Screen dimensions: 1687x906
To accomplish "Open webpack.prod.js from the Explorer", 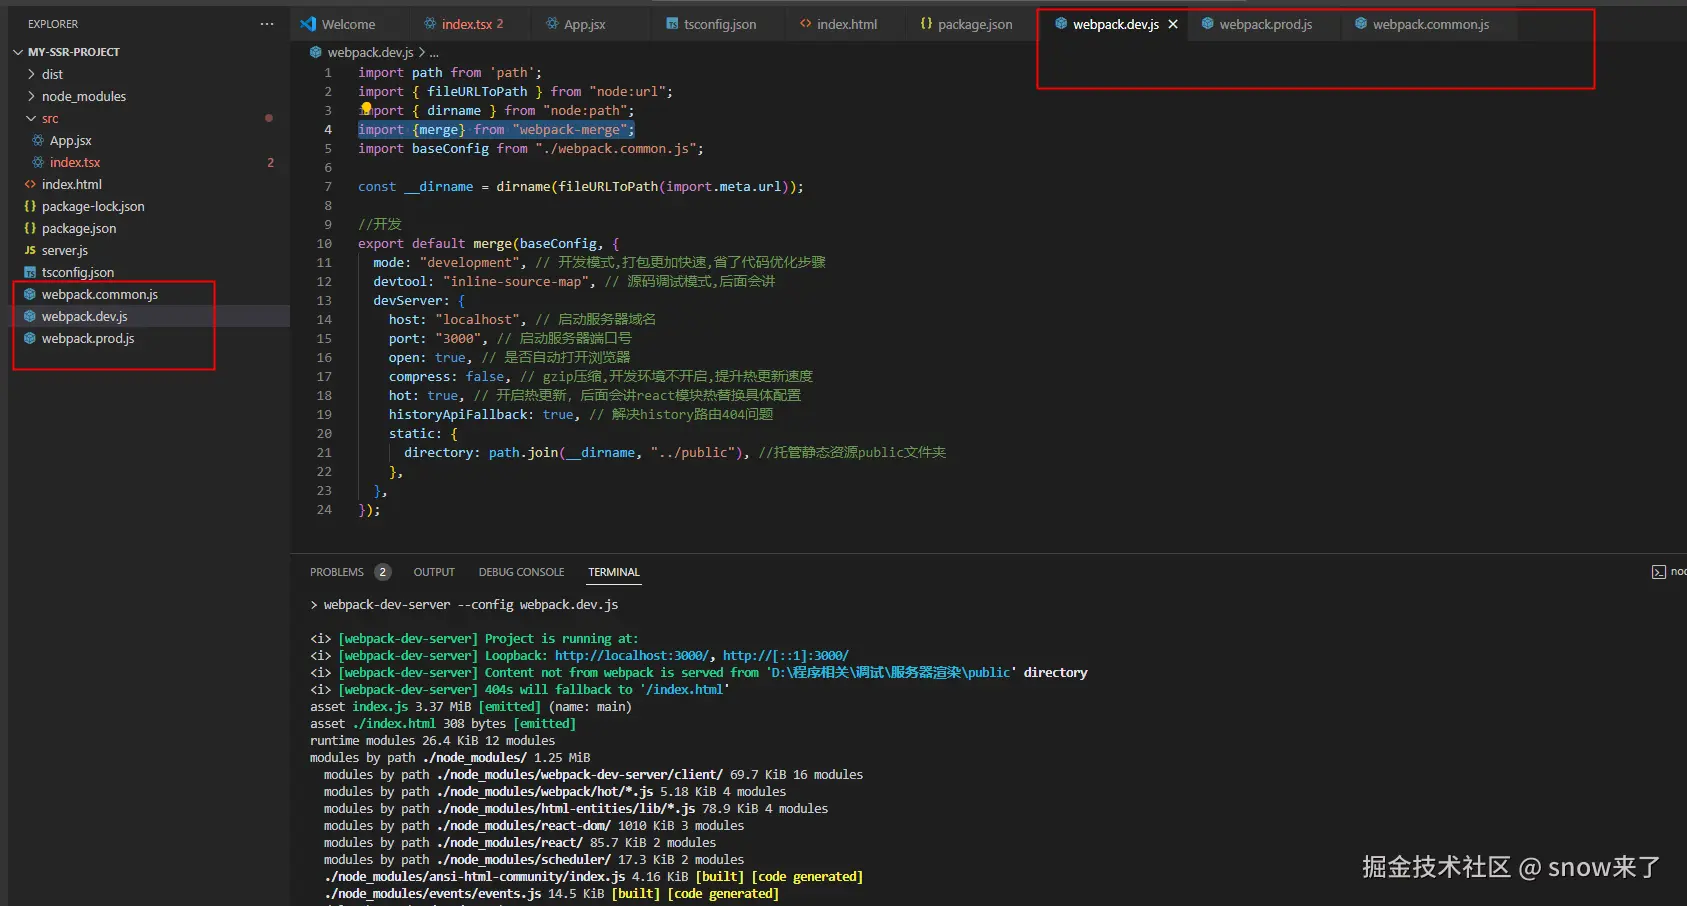I will 88,338.
